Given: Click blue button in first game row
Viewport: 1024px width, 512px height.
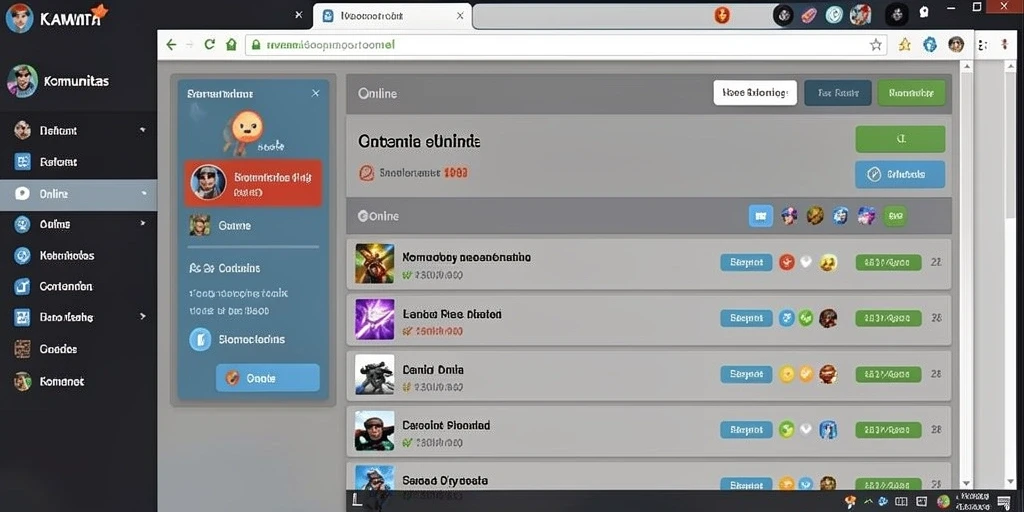Looking at the screenshot, I should [746, 263].
